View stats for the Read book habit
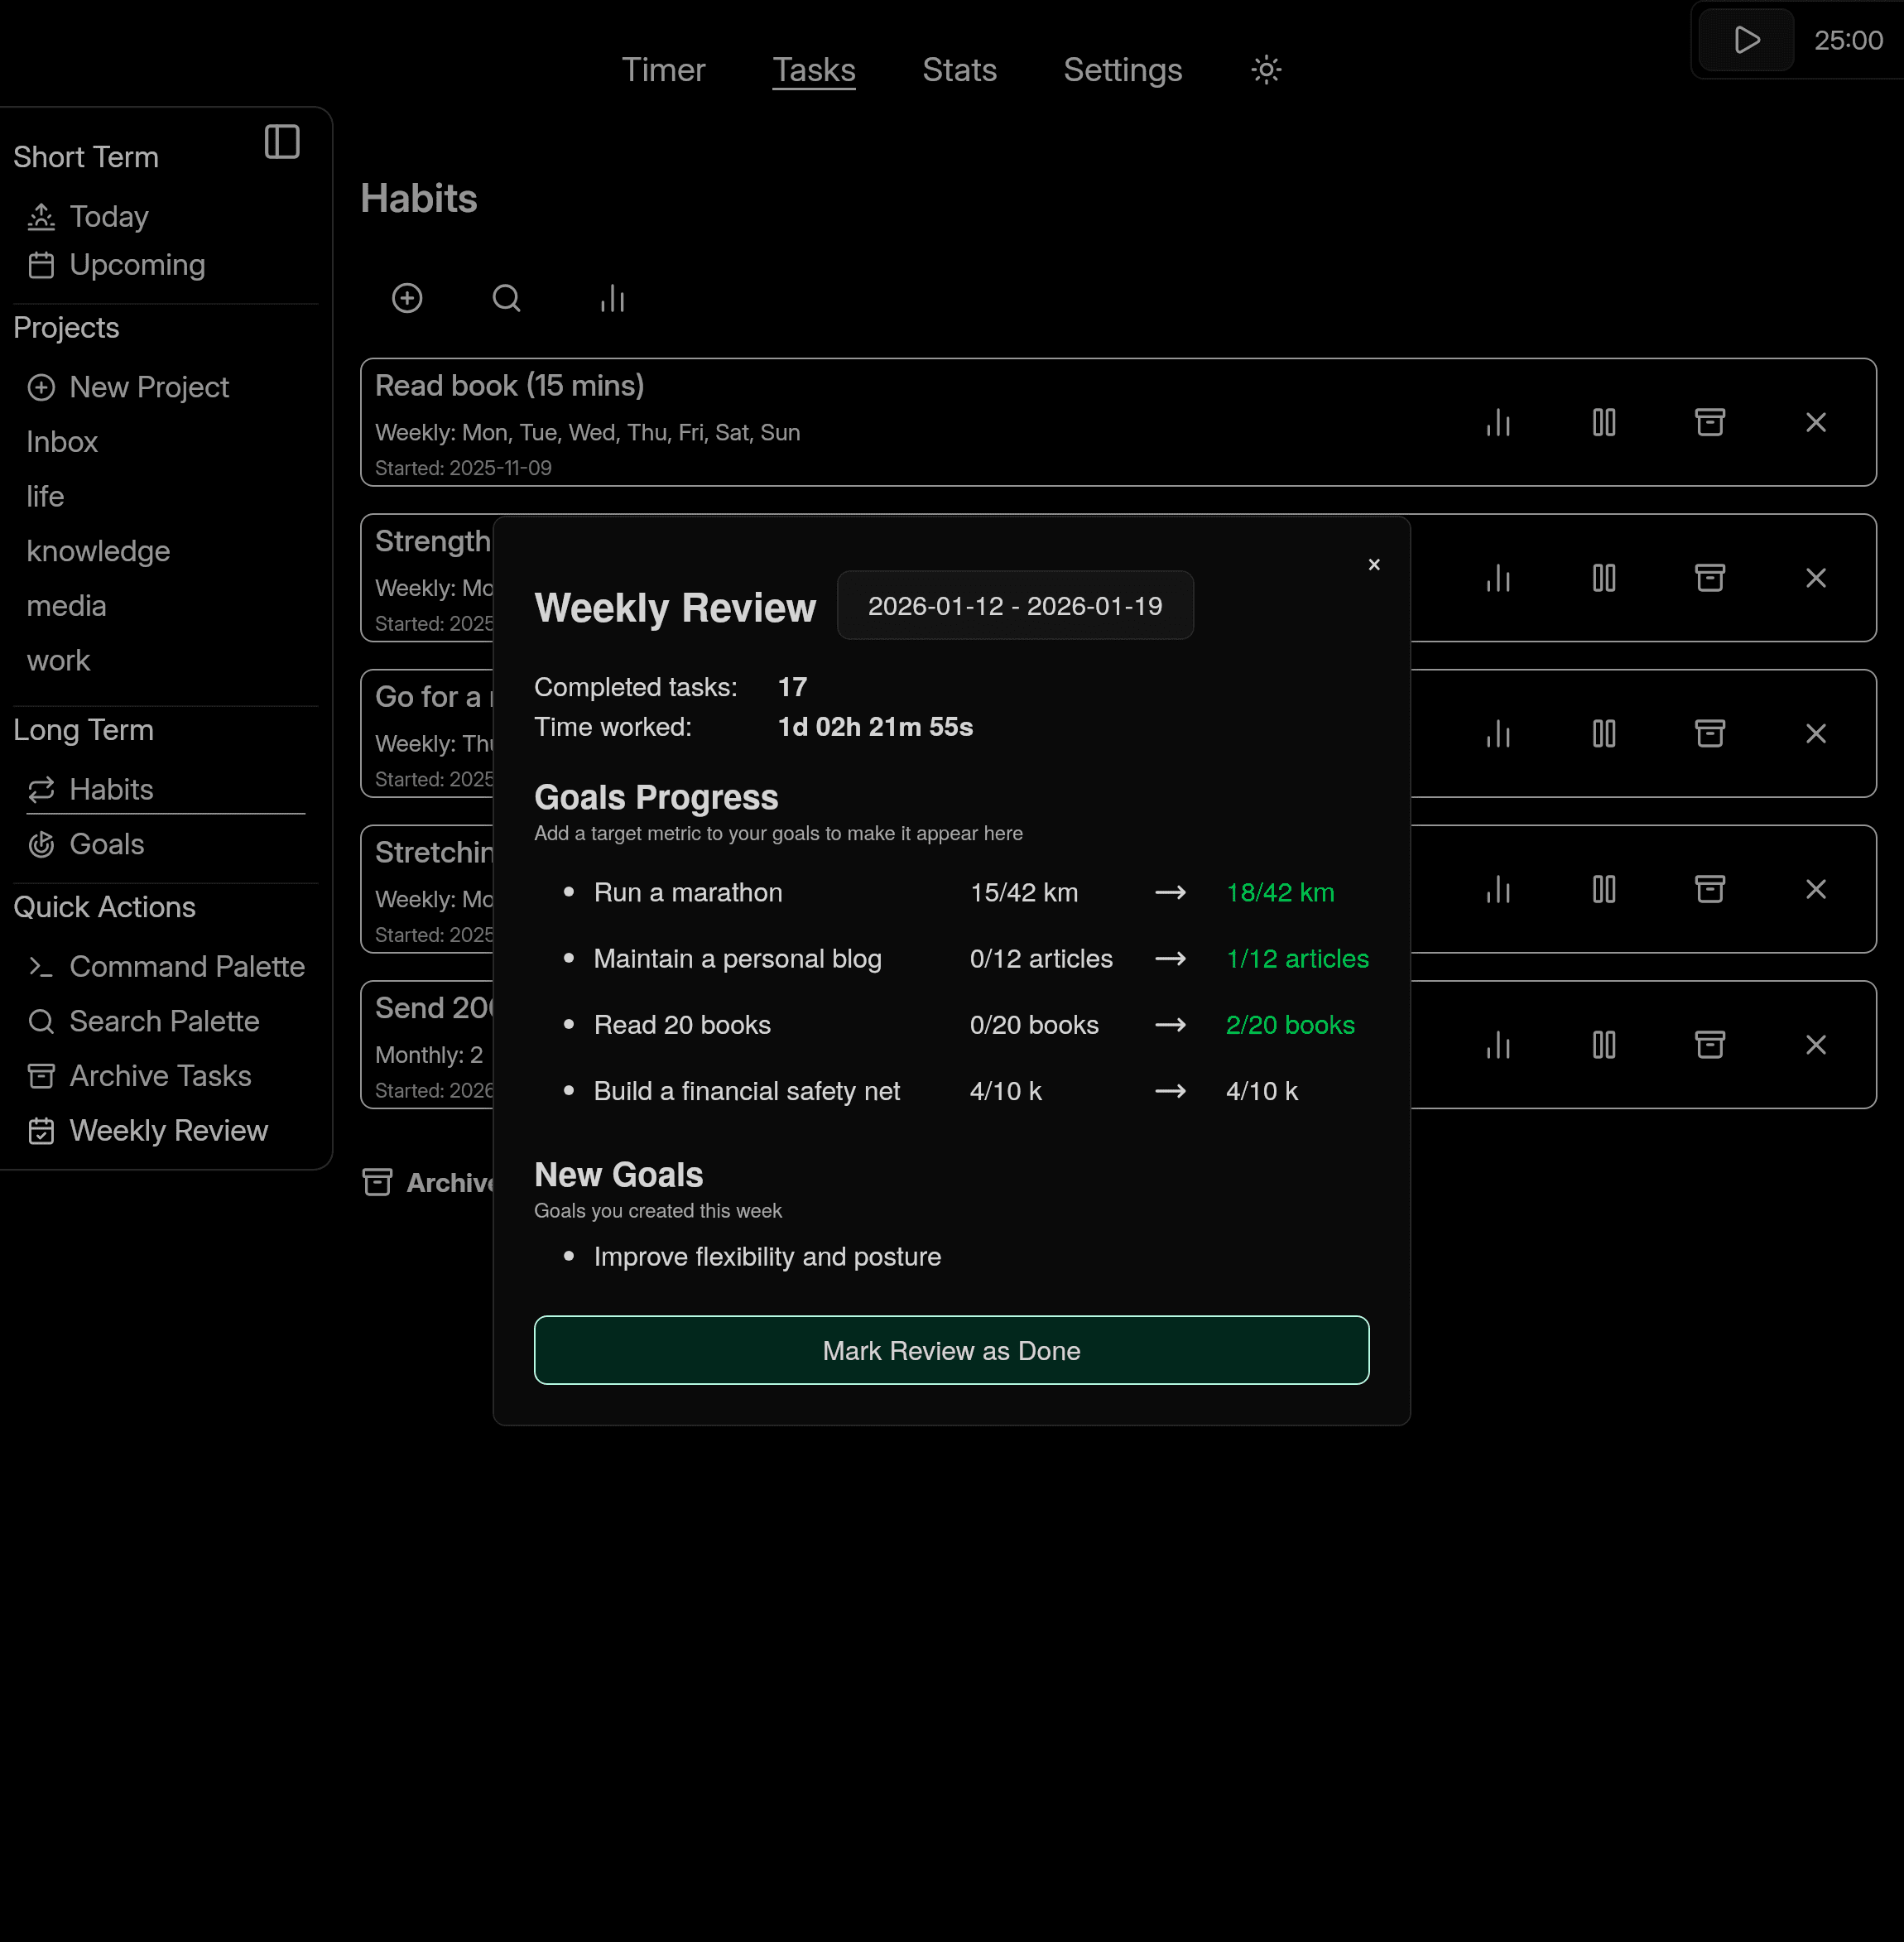The height and width of the screenshot is (1942, 1904). (1497, 422)
